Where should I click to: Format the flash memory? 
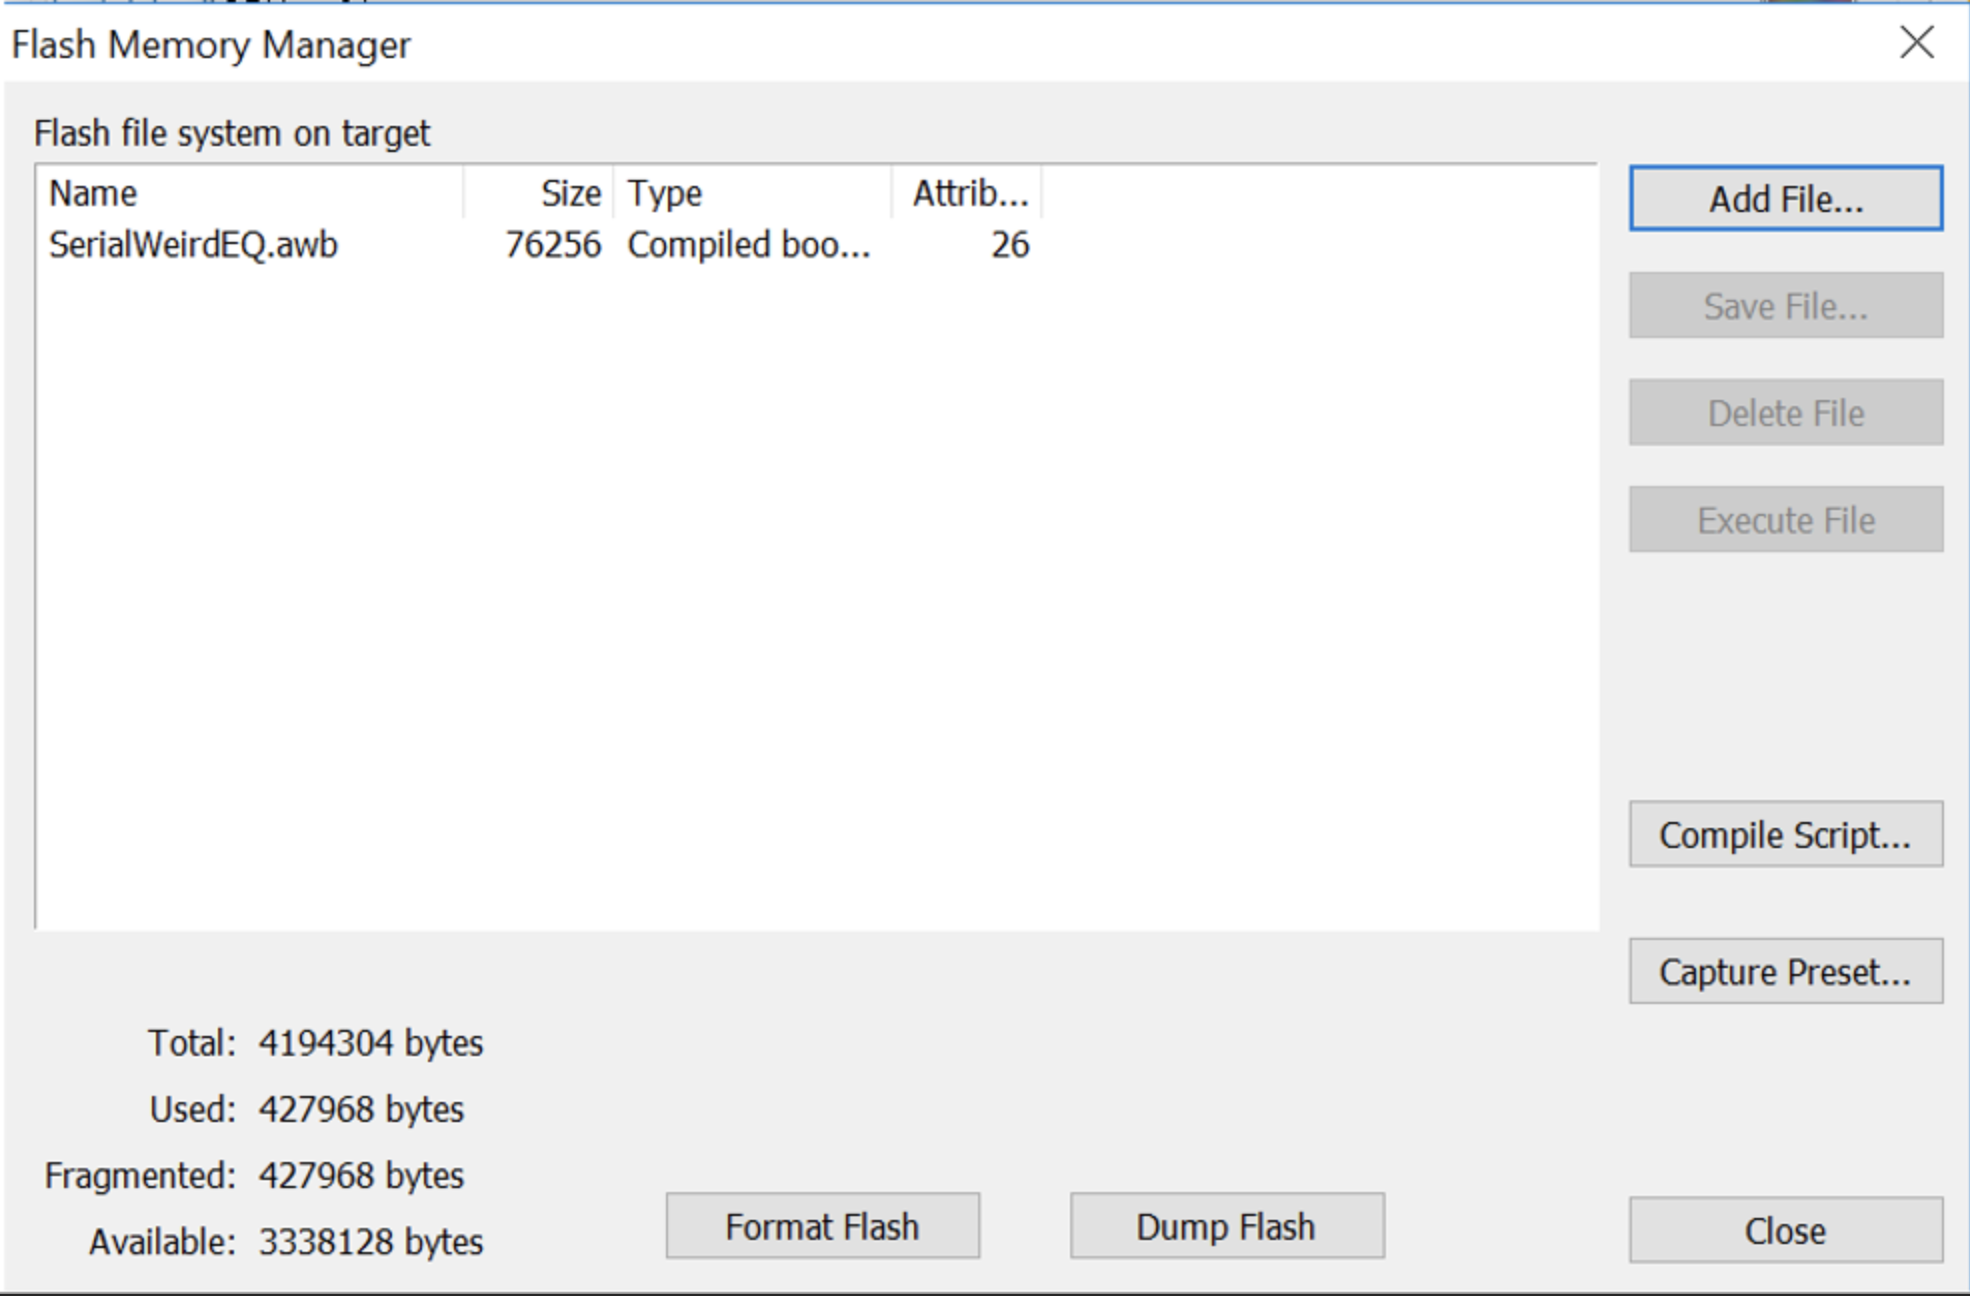pyautogui.click(x=822, y=1225)
